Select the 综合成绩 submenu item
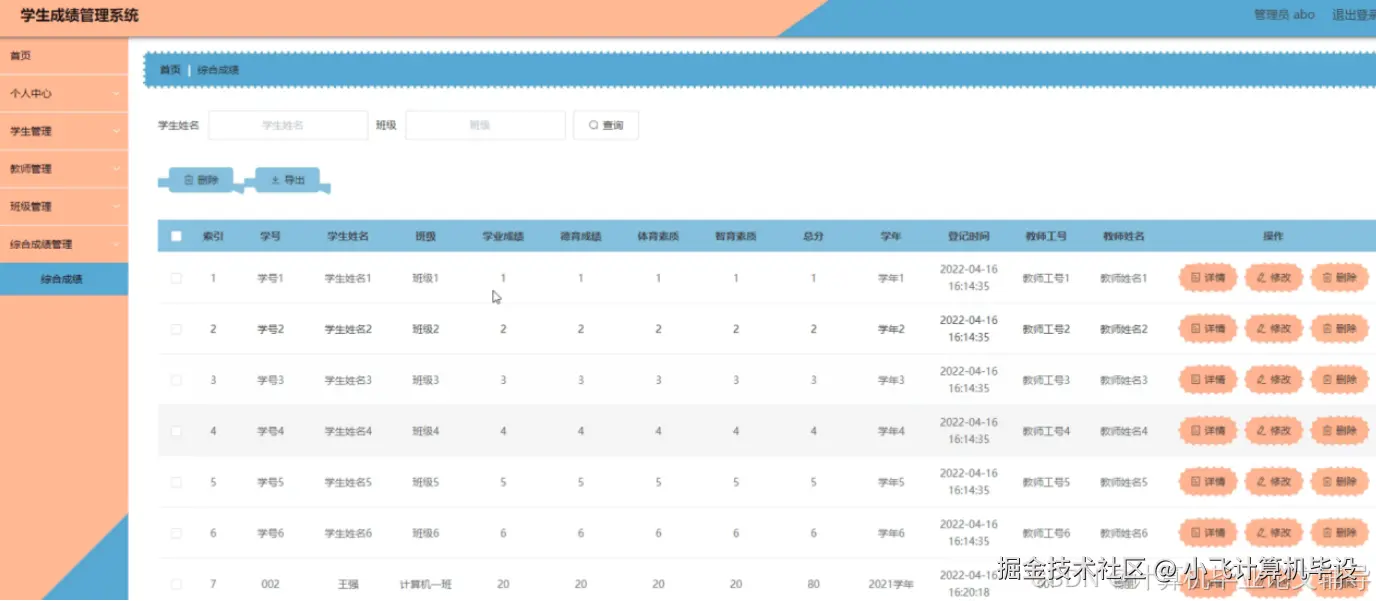 click(64, 279)
